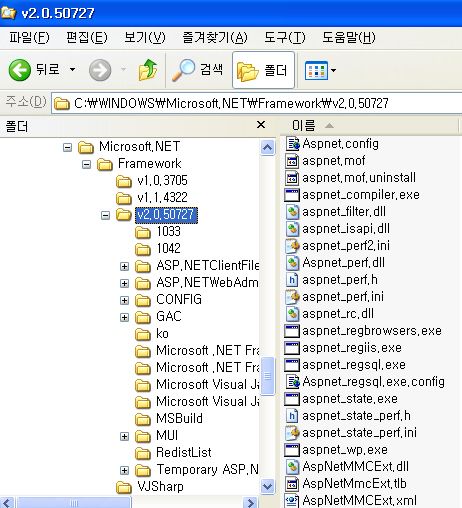Open the 도구(T) menu
This screenshot has height=508, width=462.
(x=285, y=37)
